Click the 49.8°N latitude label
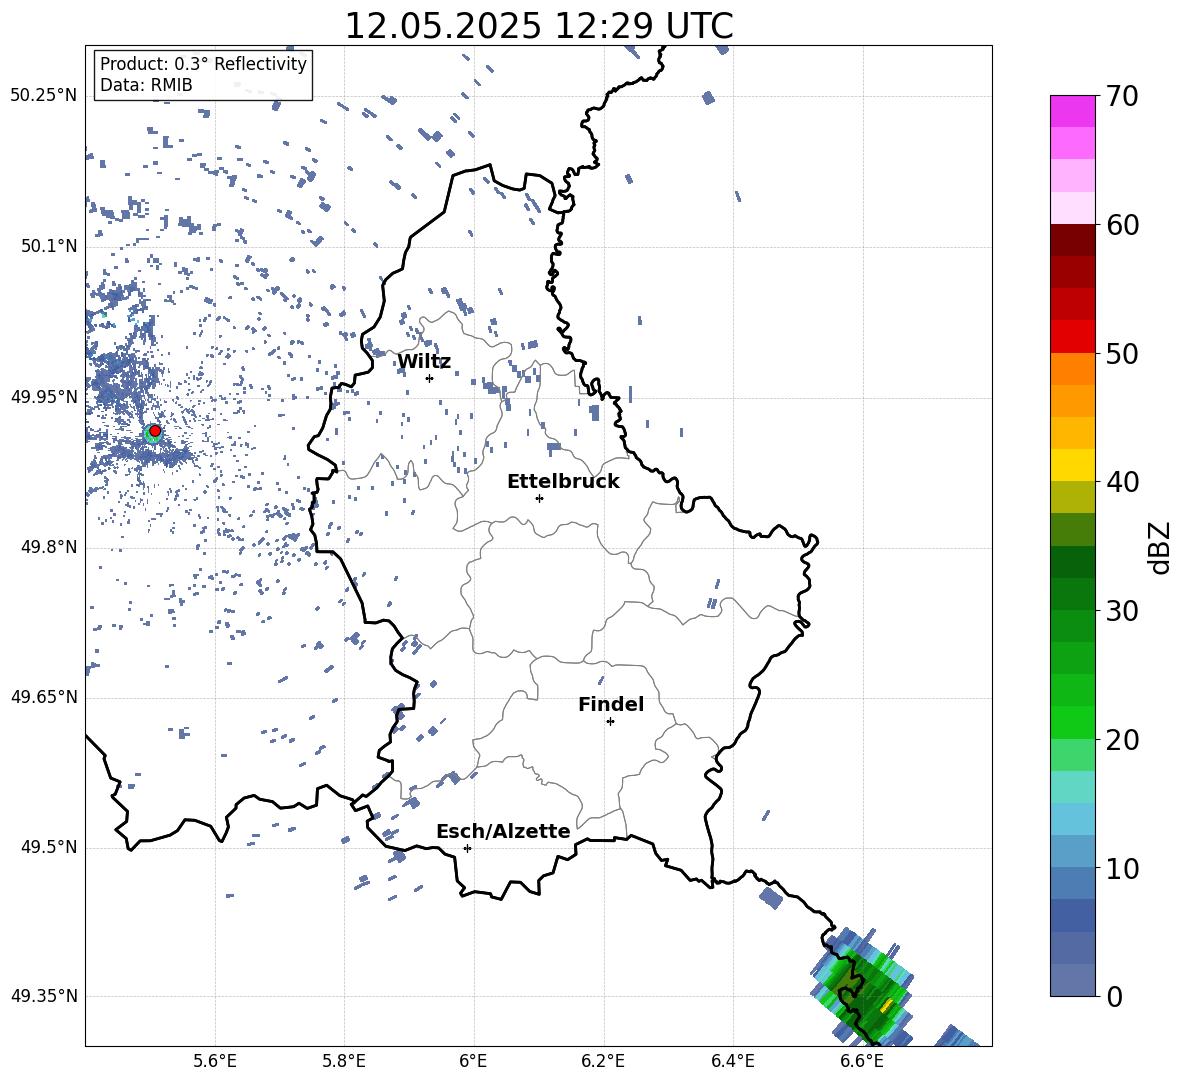This screenshot has height=1081, width=1184. (x=49, y=547)
